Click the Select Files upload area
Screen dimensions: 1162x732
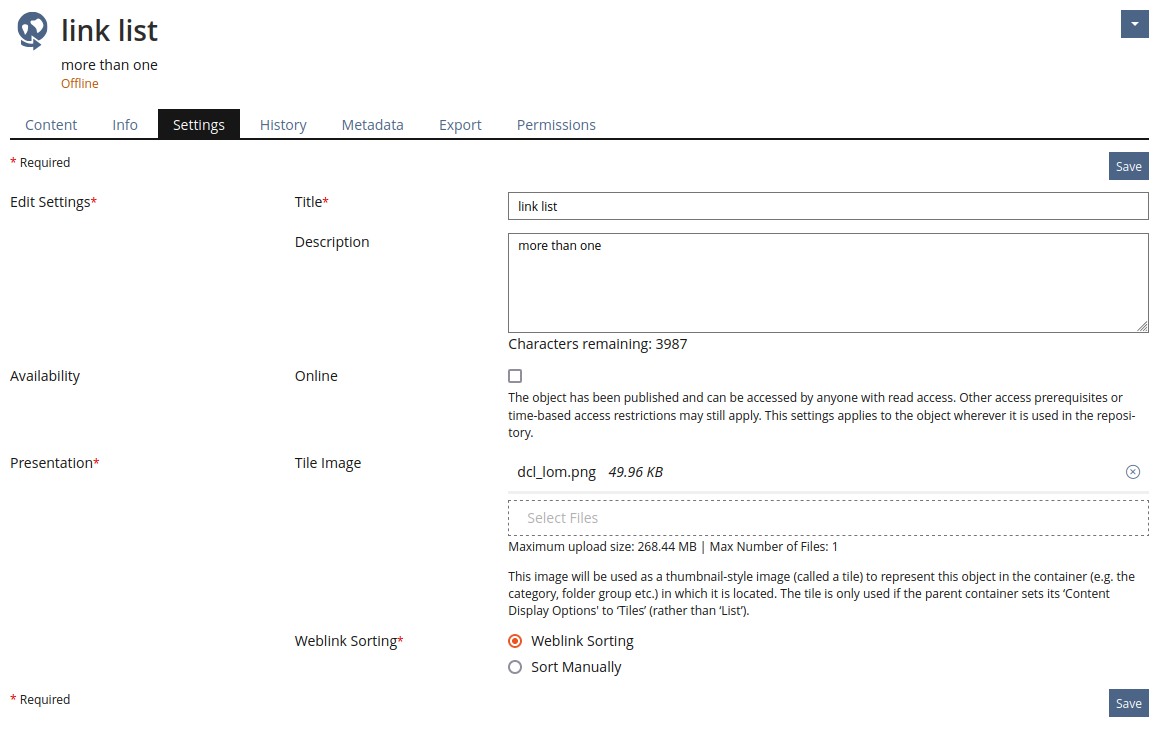(827, 518)
